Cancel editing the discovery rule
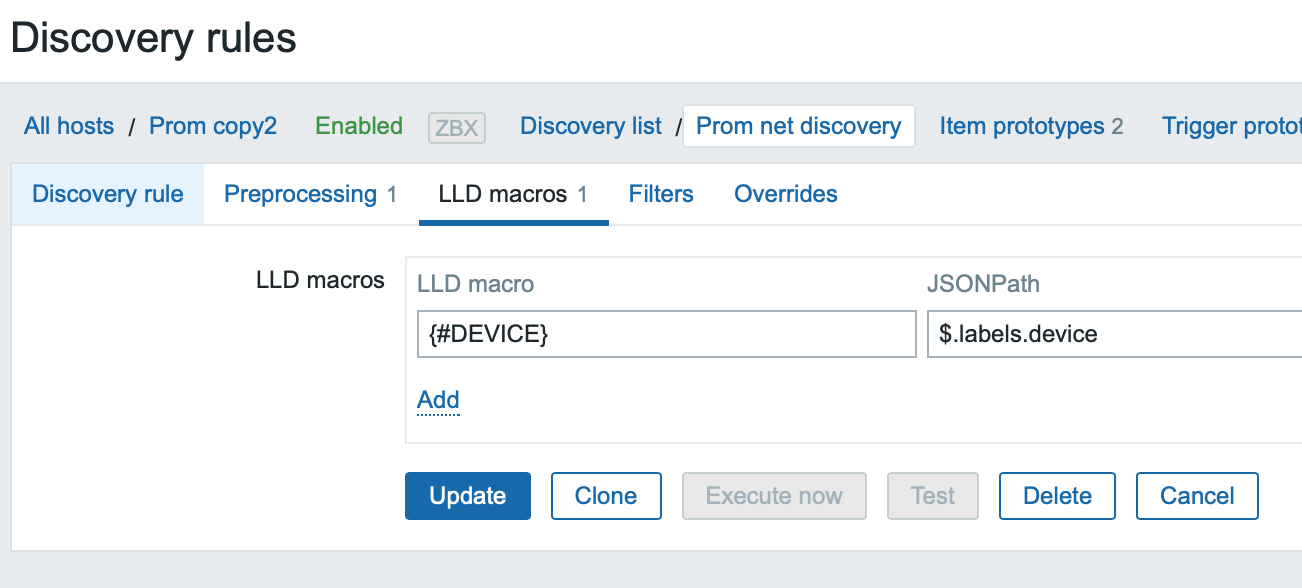Image resolution: width=1302 pixels, height=588 pixels. [1197, 496]
